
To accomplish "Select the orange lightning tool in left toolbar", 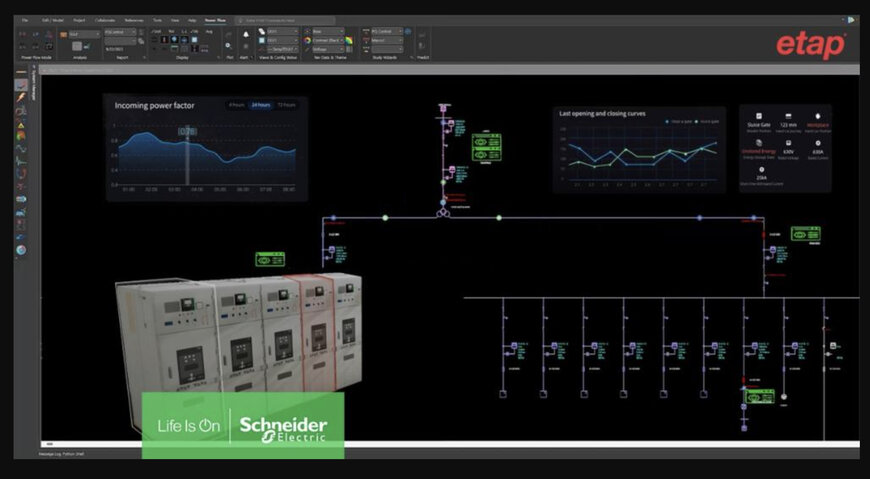I will [x=21, y=98].
